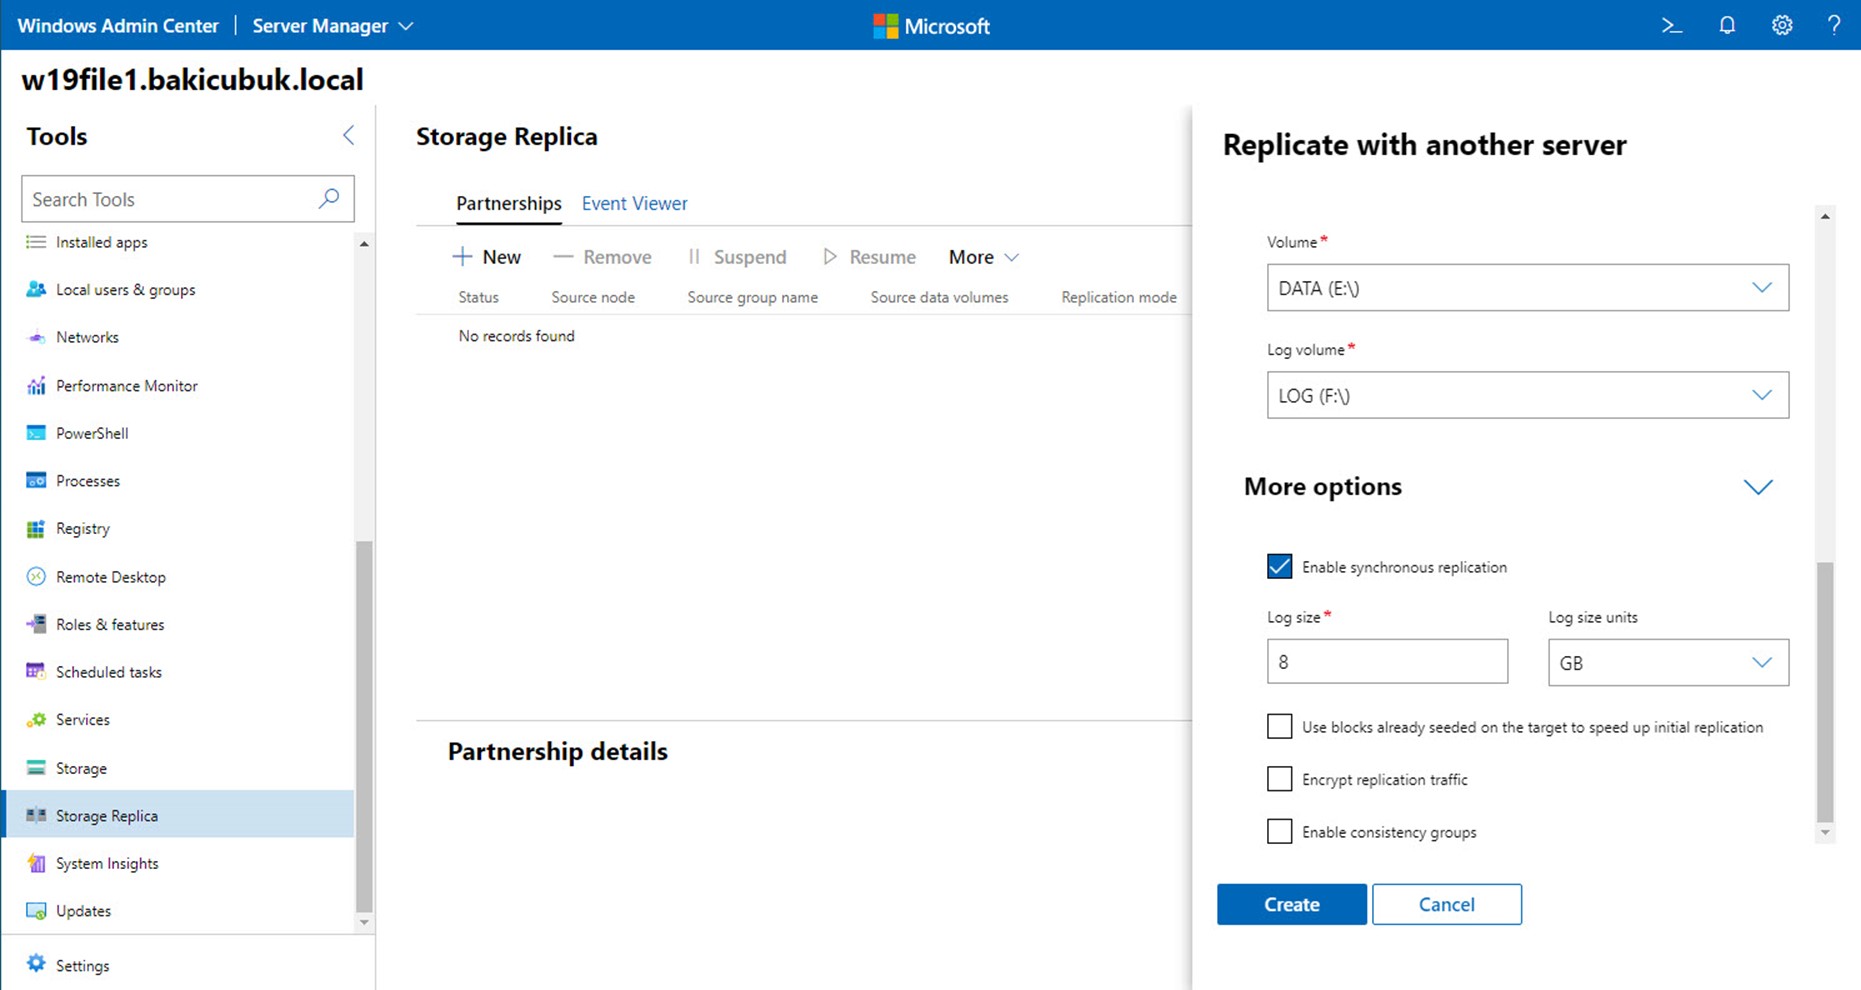
Task: Expand More dropdown in toolbar
Action: [984, 257]
